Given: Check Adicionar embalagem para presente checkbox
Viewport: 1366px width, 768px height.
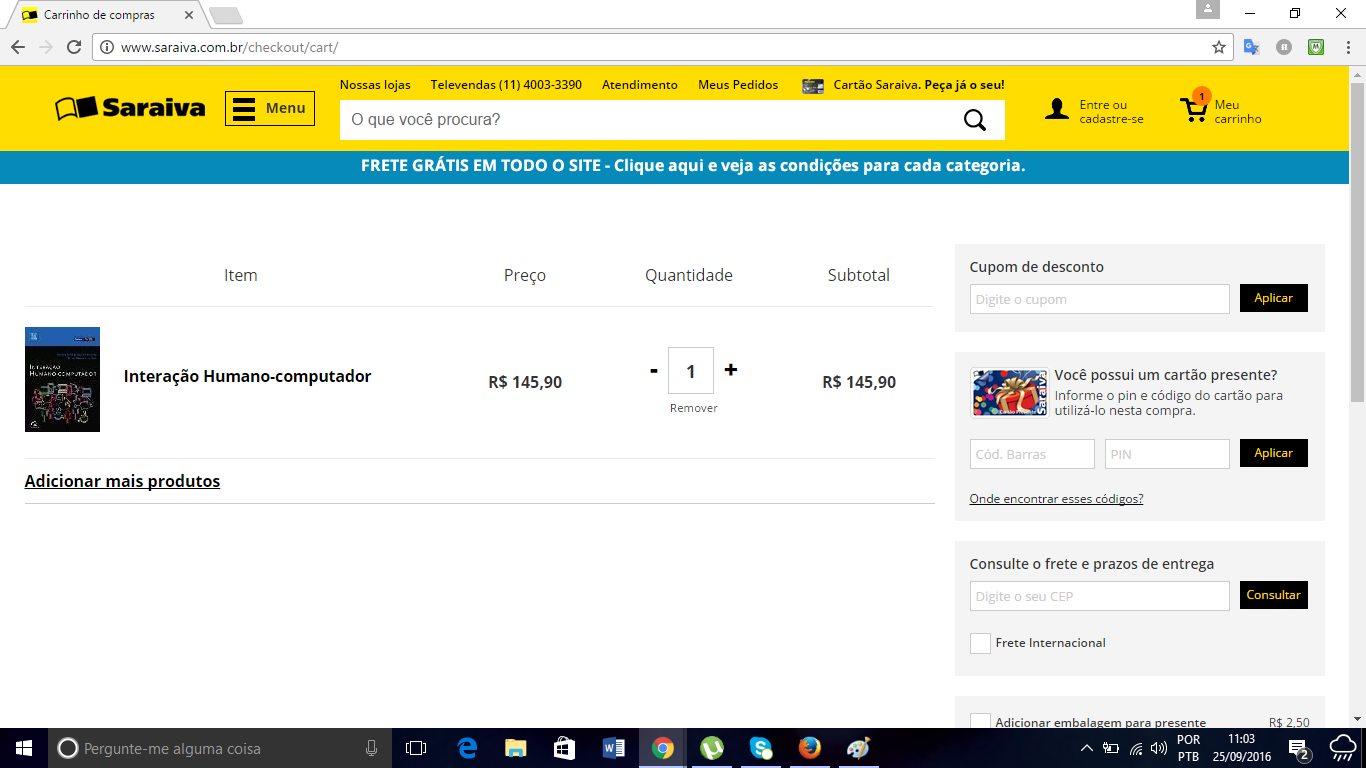Looking at the screenshot, I should 980,722.
